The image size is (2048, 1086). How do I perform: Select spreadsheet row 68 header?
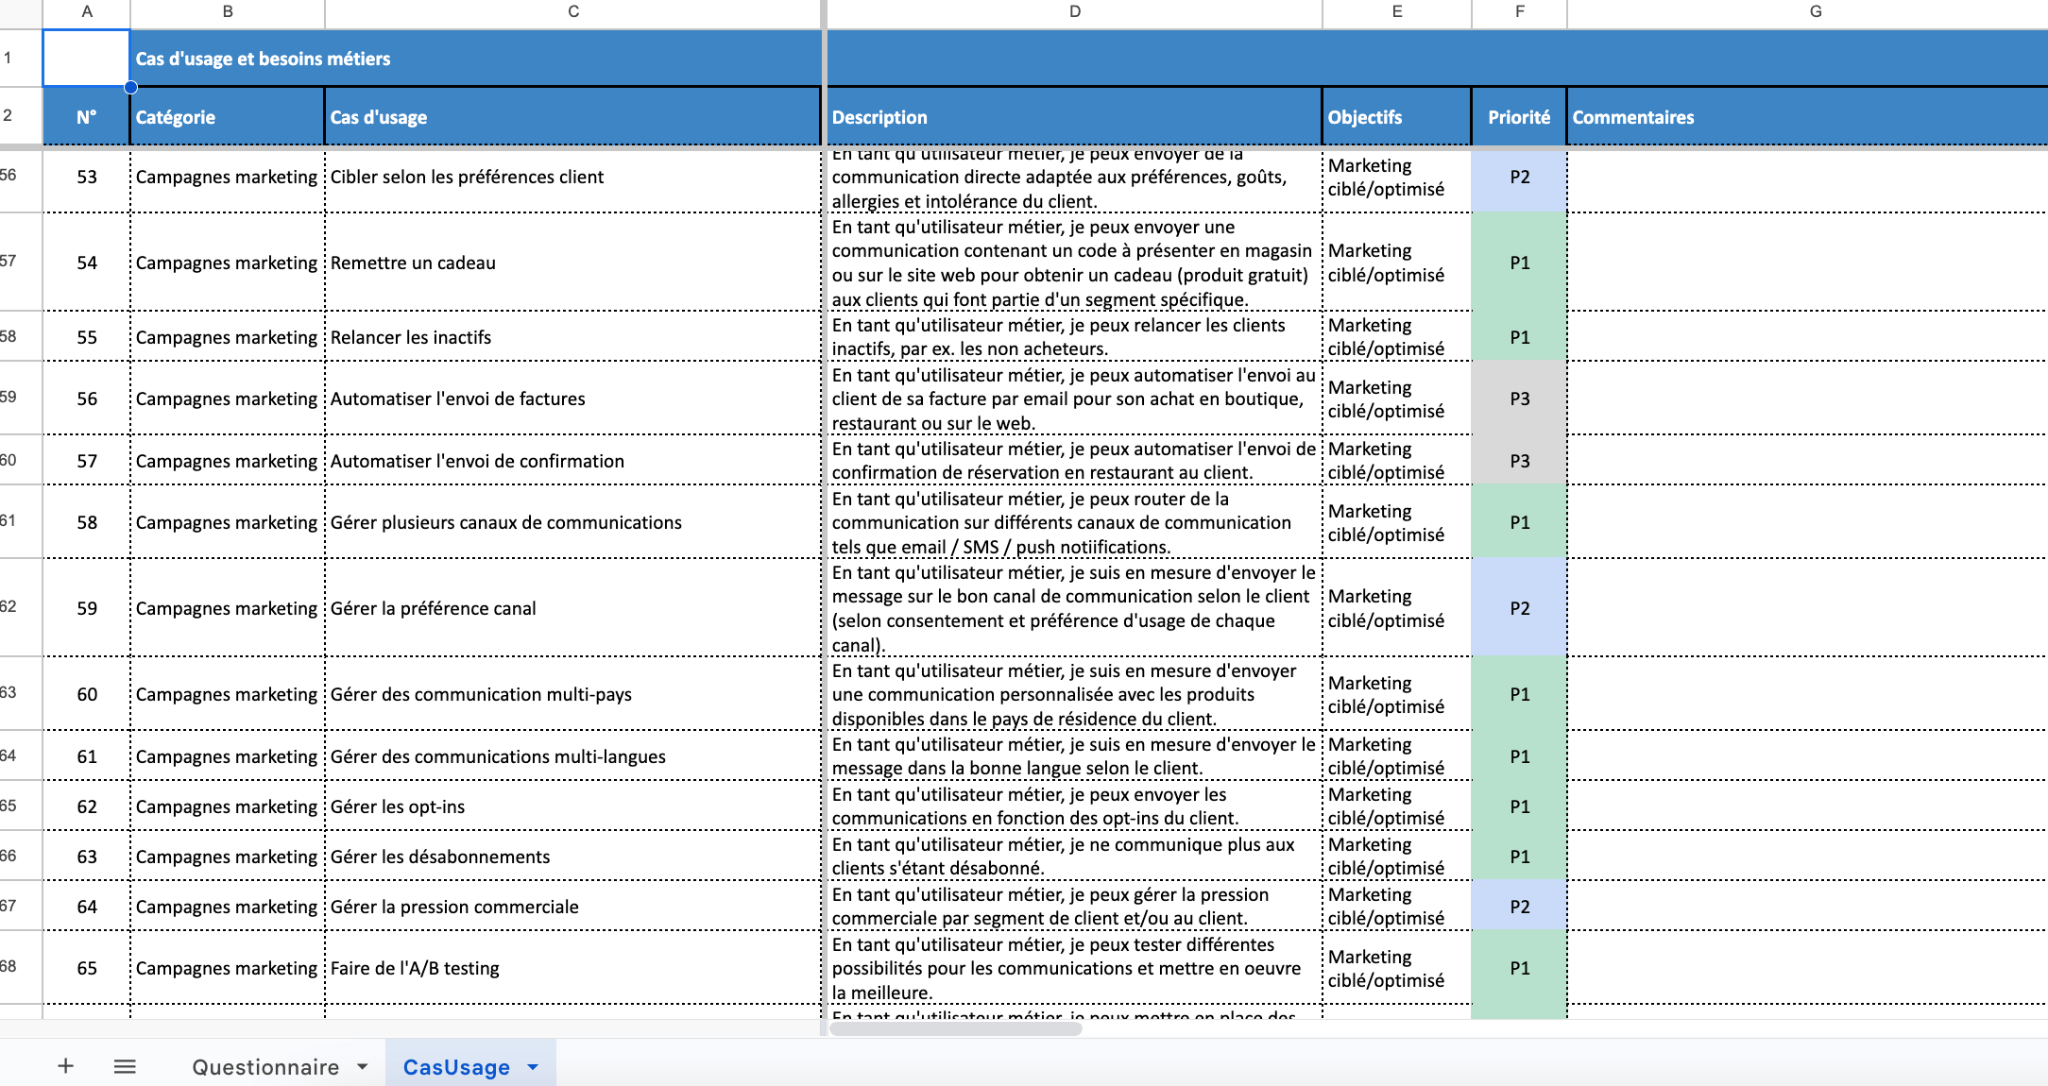20,967
